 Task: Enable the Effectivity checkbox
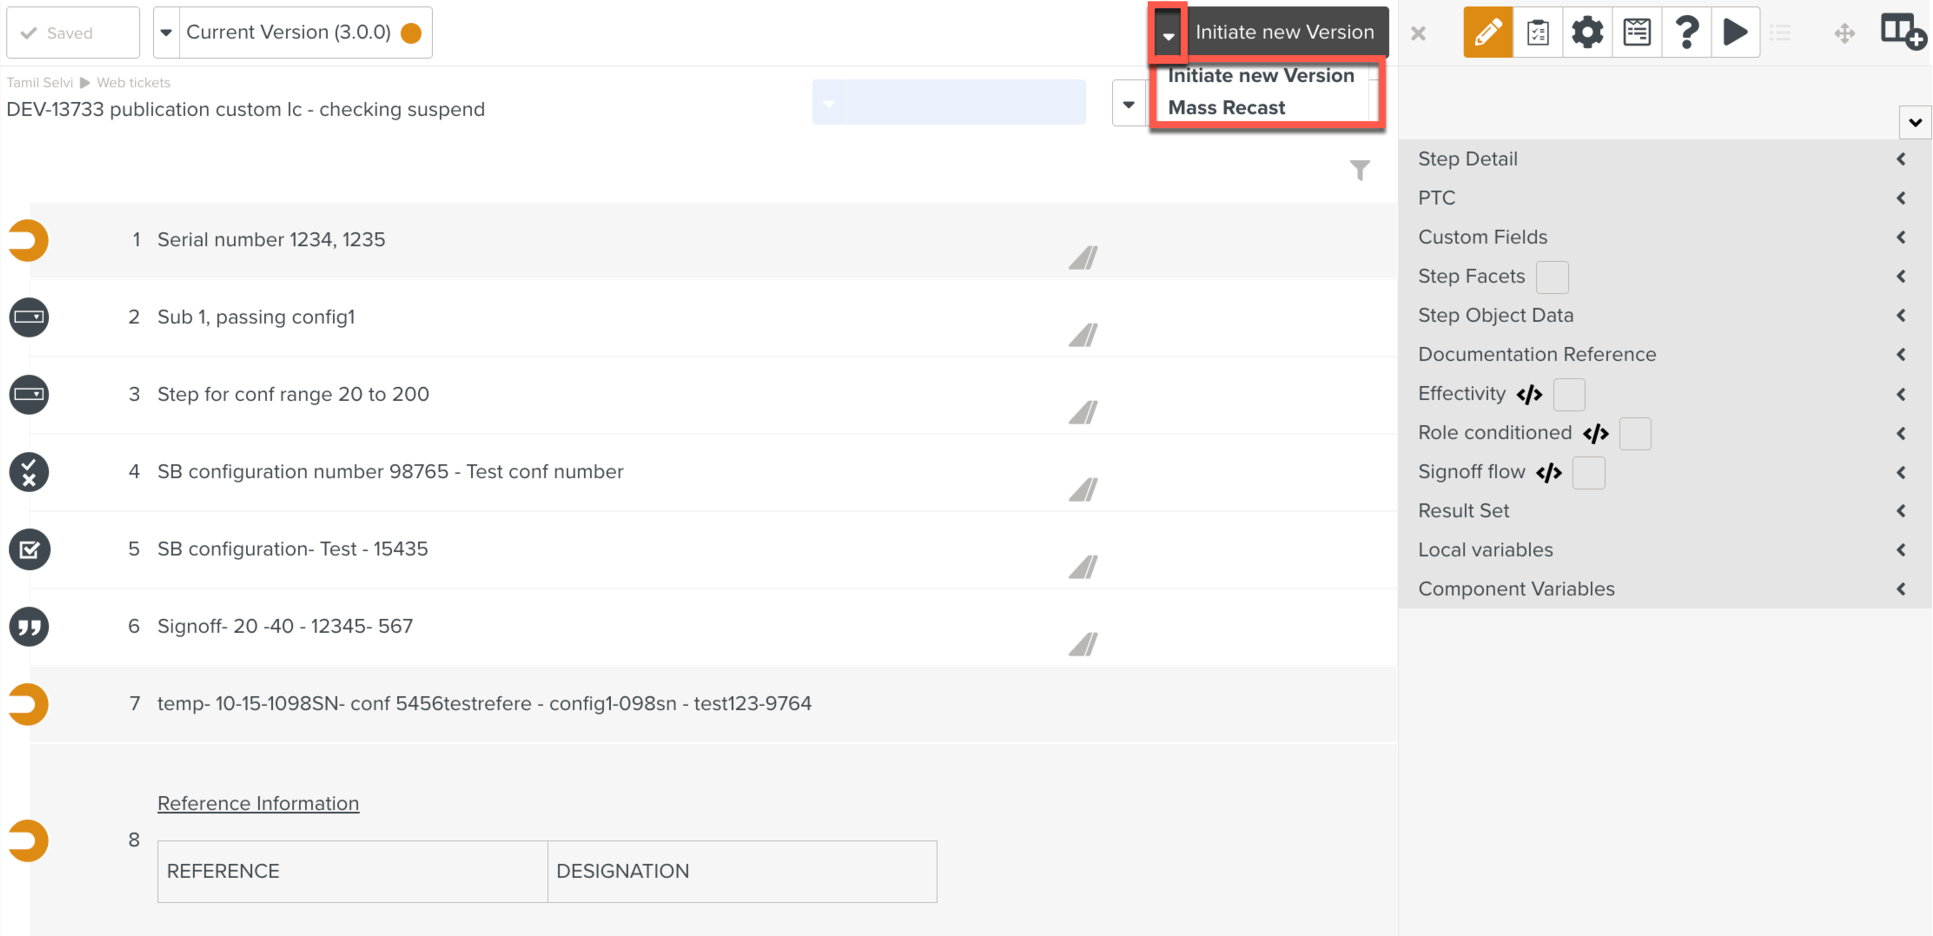1569,394
